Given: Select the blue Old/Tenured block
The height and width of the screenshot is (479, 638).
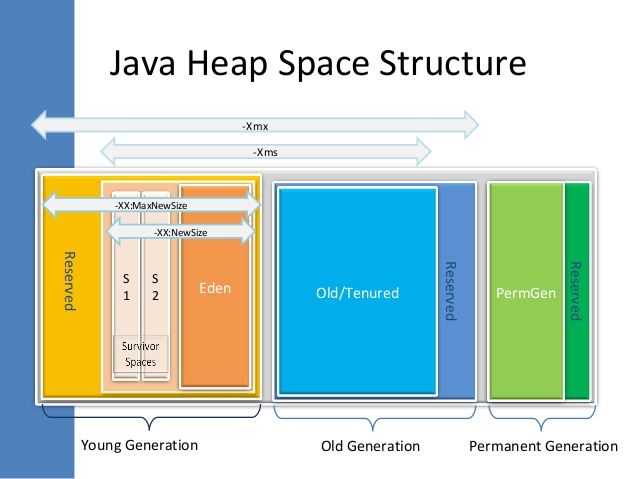Looking at the screenshot, I should [357, 291].
